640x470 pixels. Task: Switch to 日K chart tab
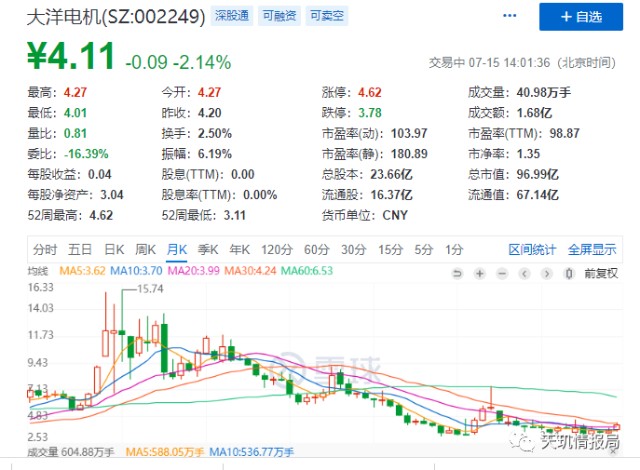click(114, 249)
